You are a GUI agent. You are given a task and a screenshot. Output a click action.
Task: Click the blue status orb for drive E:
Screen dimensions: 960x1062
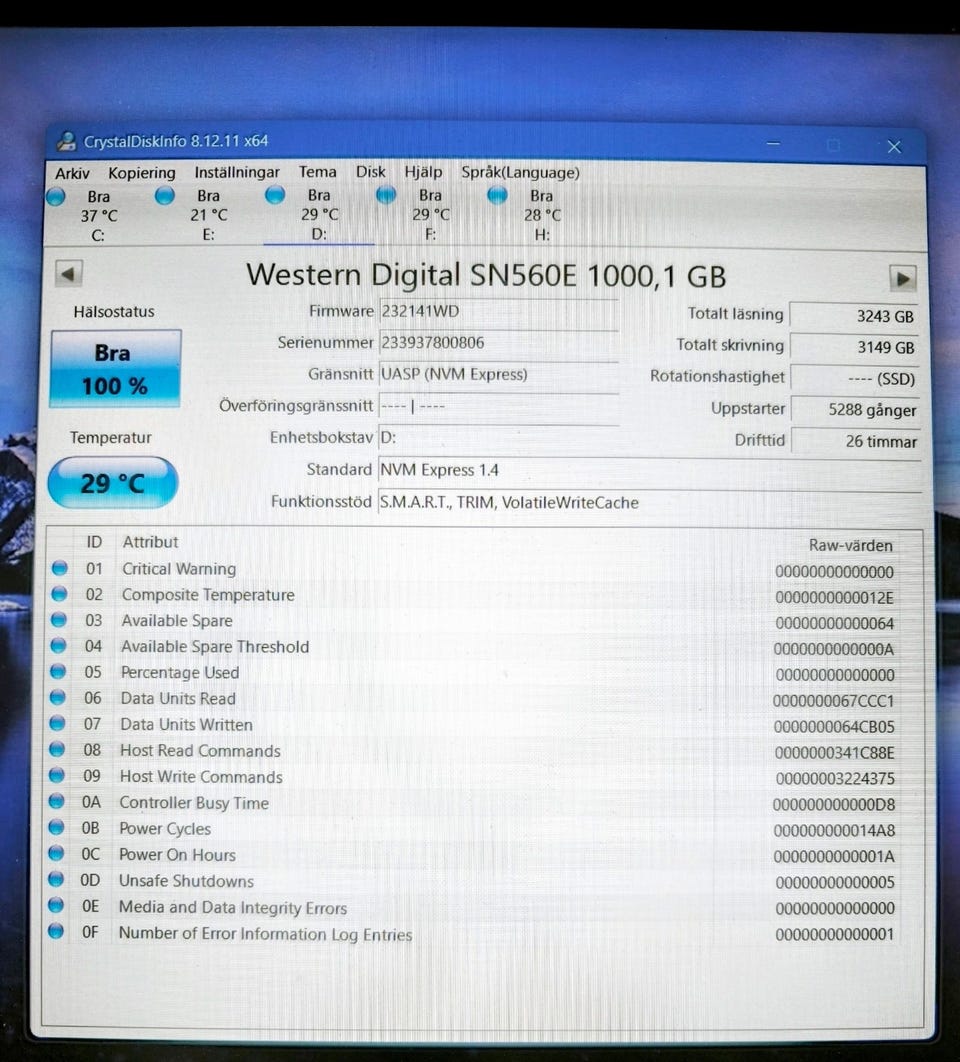tap(165, 196)
